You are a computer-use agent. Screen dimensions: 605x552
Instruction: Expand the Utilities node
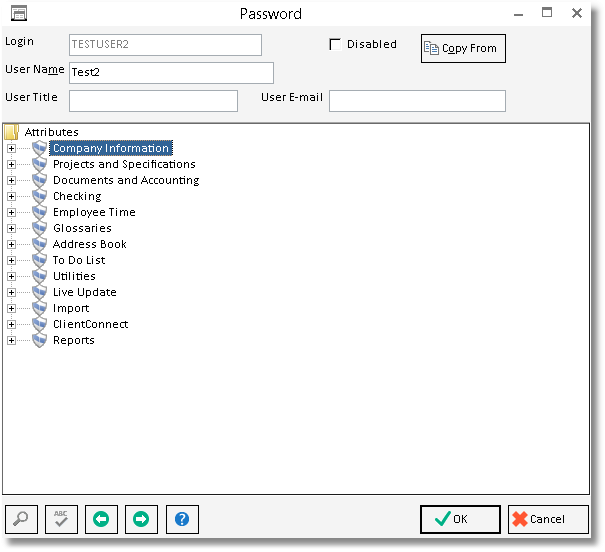pos(11,276)
